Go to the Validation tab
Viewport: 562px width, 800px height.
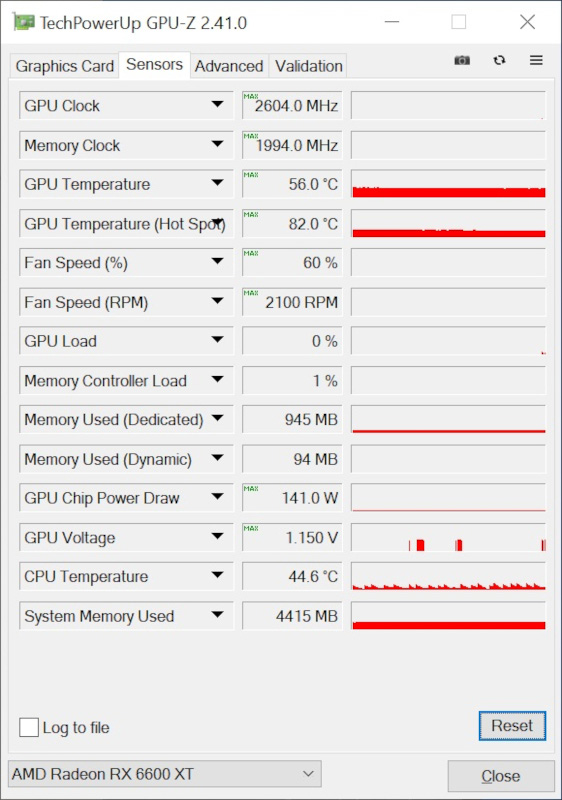pyautogui.click(x=309, y=66)
